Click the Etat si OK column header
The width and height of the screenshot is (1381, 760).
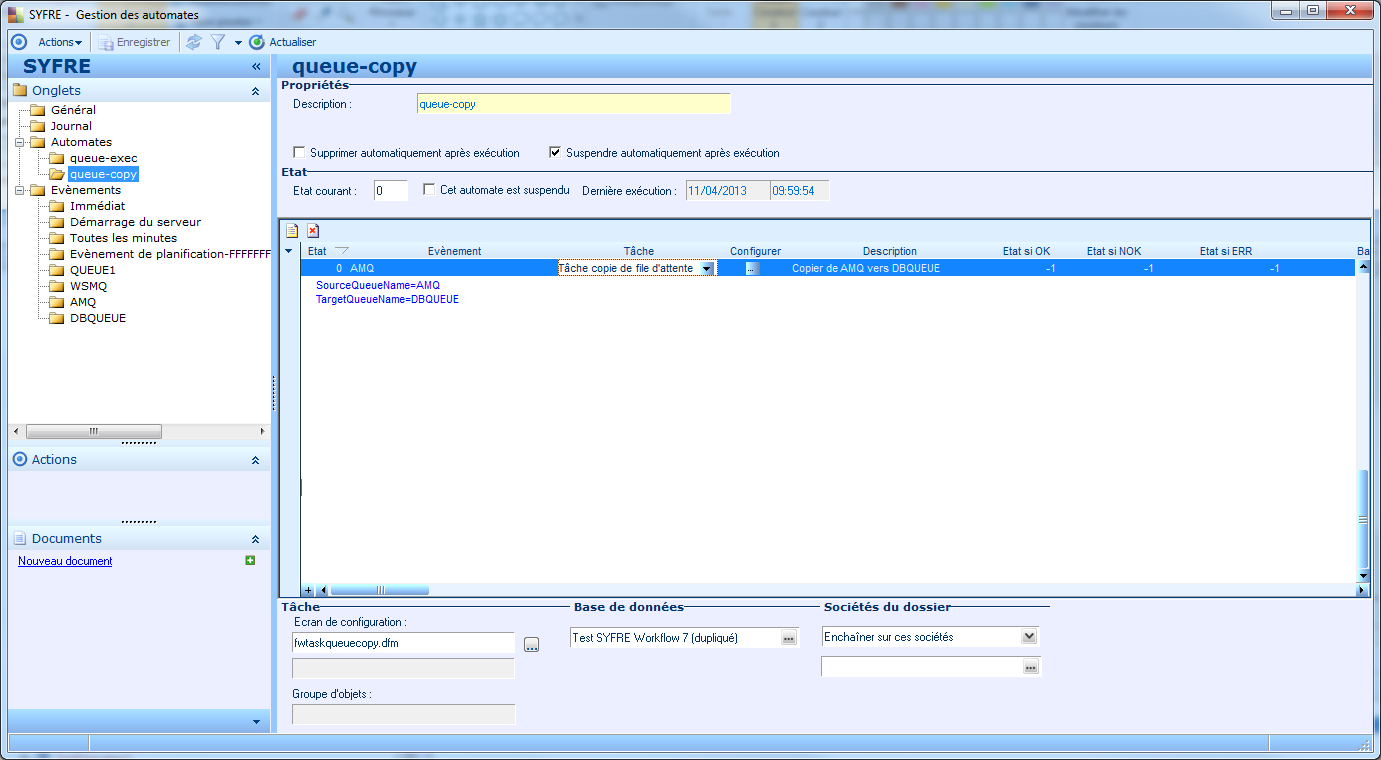pos(1026,251)
